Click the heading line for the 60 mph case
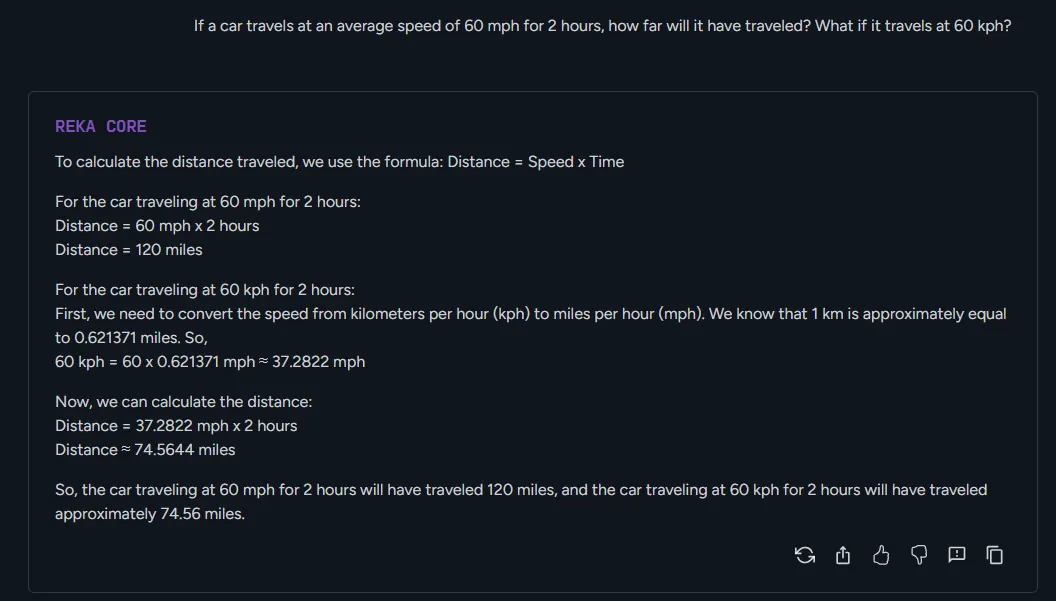1056x601 pixels. tap(208, 202)
